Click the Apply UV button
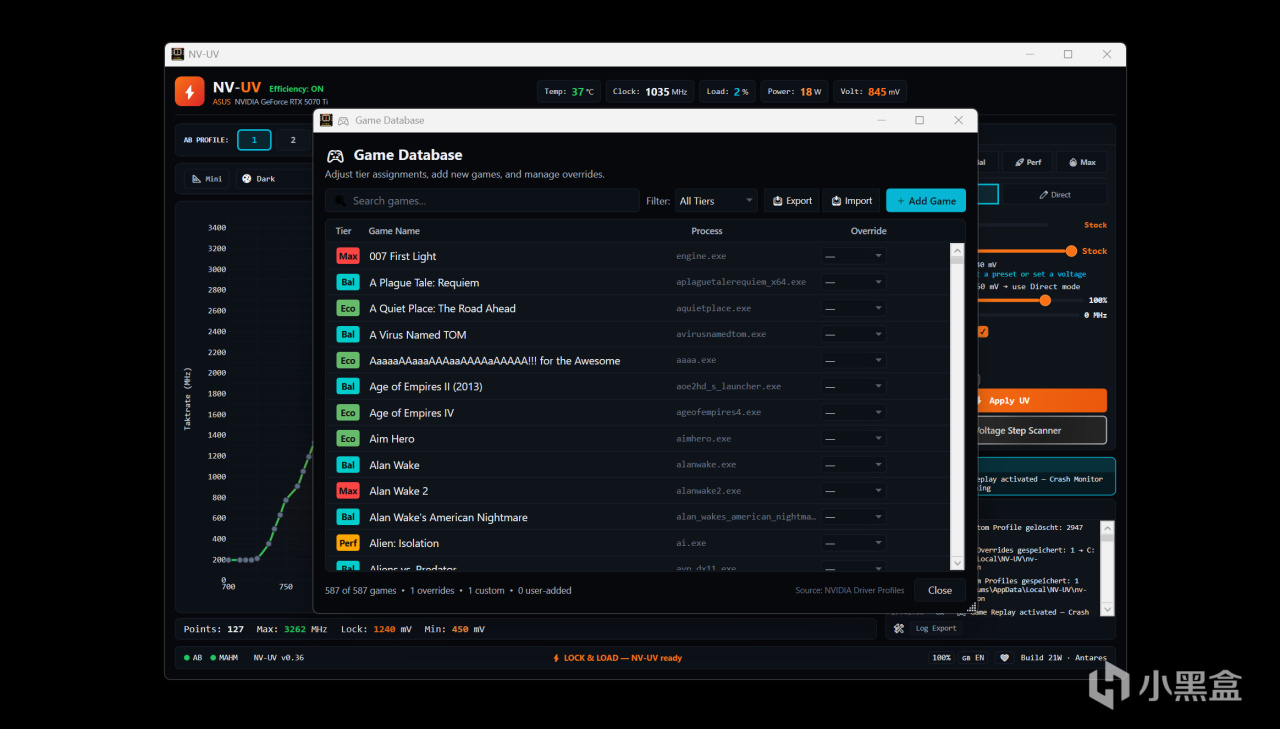Viewport: 1280px width, 729px height. click(x=1040, y=401)
